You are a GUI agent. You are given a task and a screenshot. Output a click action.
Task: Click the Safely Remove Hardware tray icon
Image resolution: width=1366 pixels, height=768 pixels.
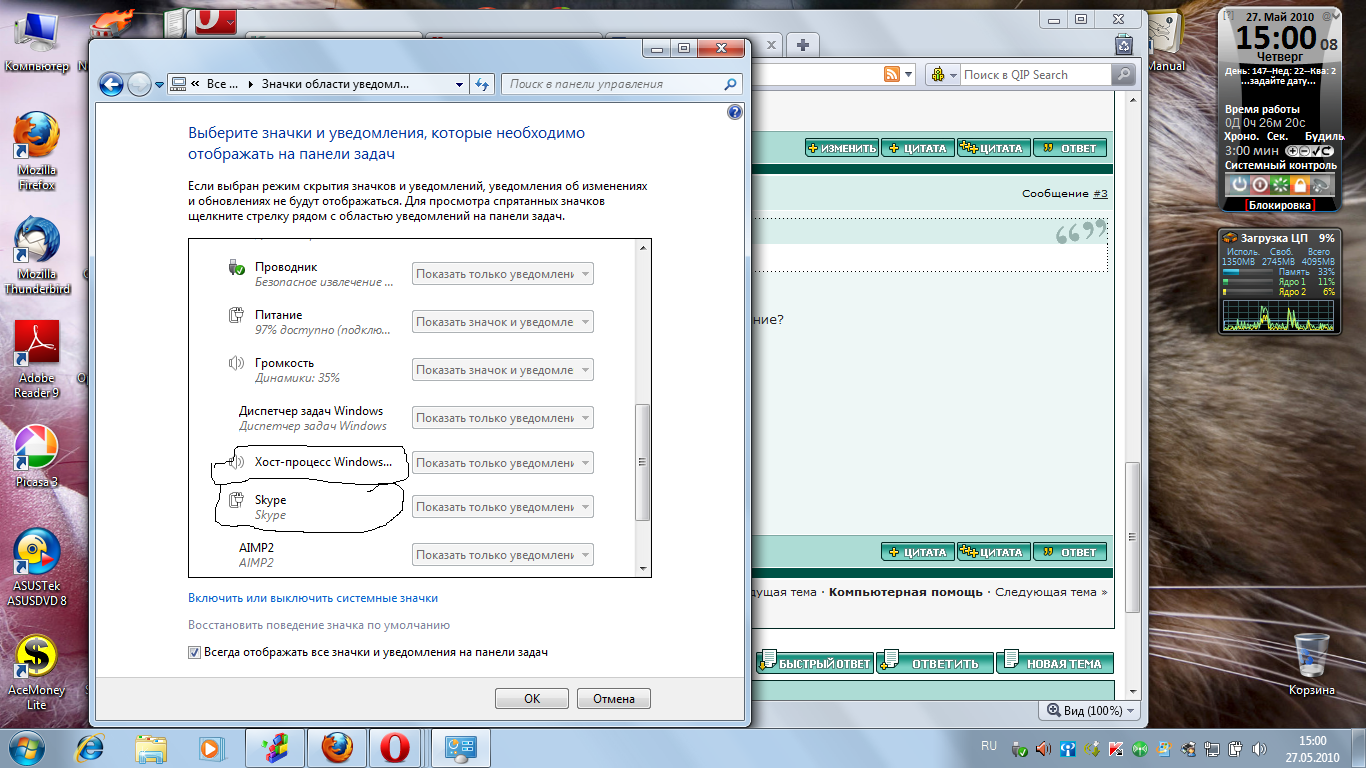pos(1019,749)
